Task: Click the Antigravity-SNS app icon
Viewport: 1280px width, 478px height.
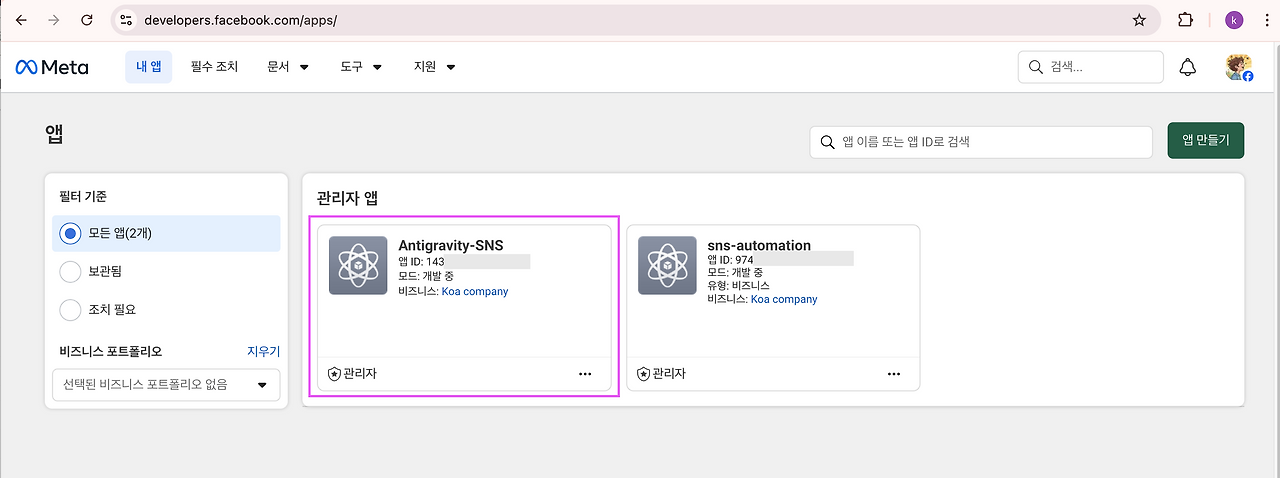Action: pos(358,265)
